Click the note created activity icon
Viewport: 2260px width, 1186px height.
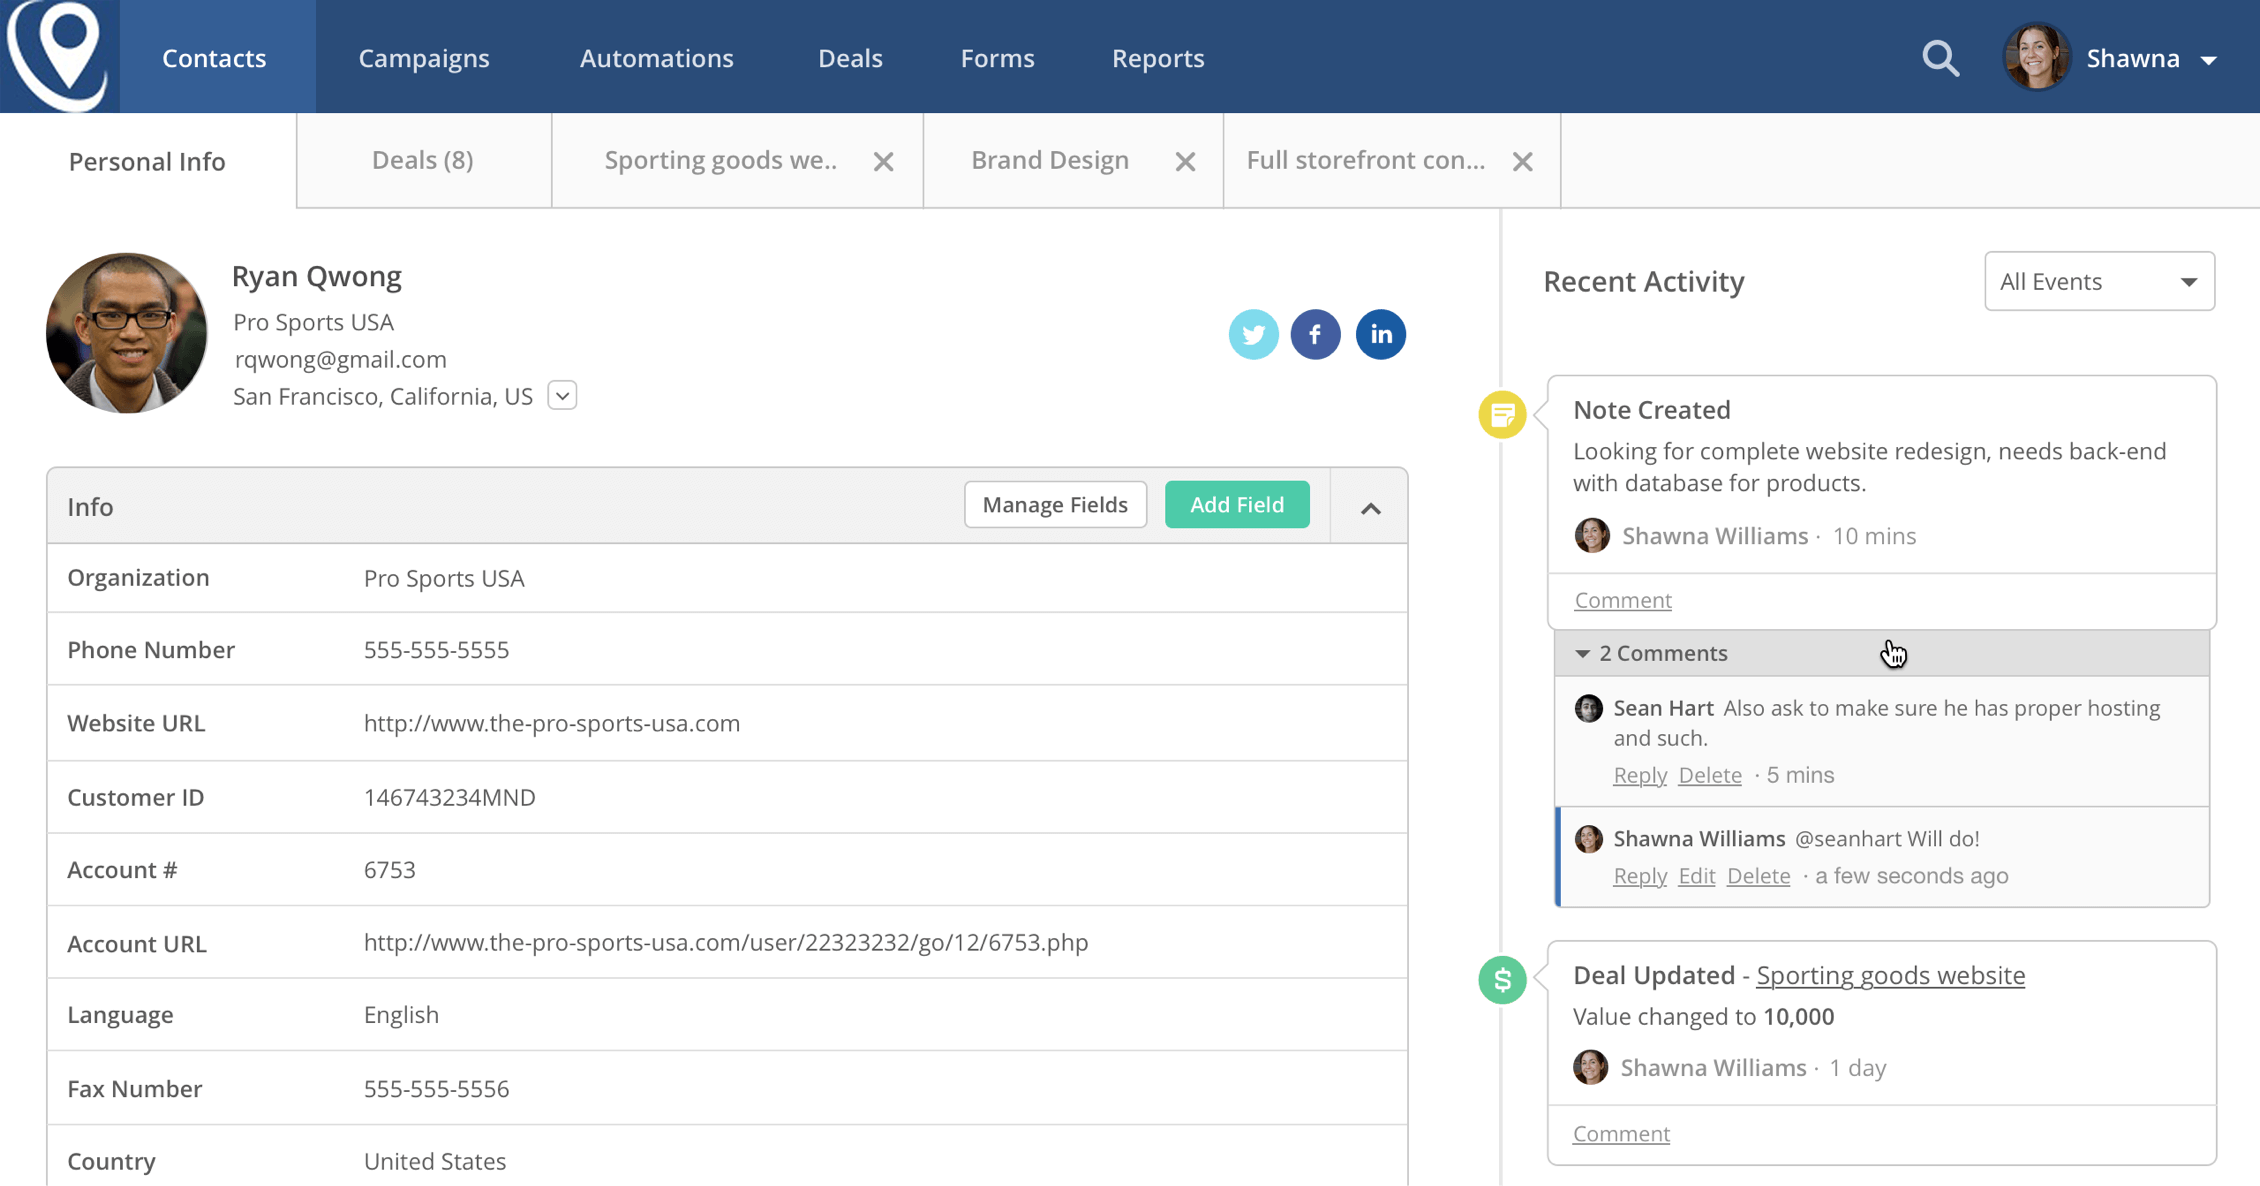click(1501, 414)
